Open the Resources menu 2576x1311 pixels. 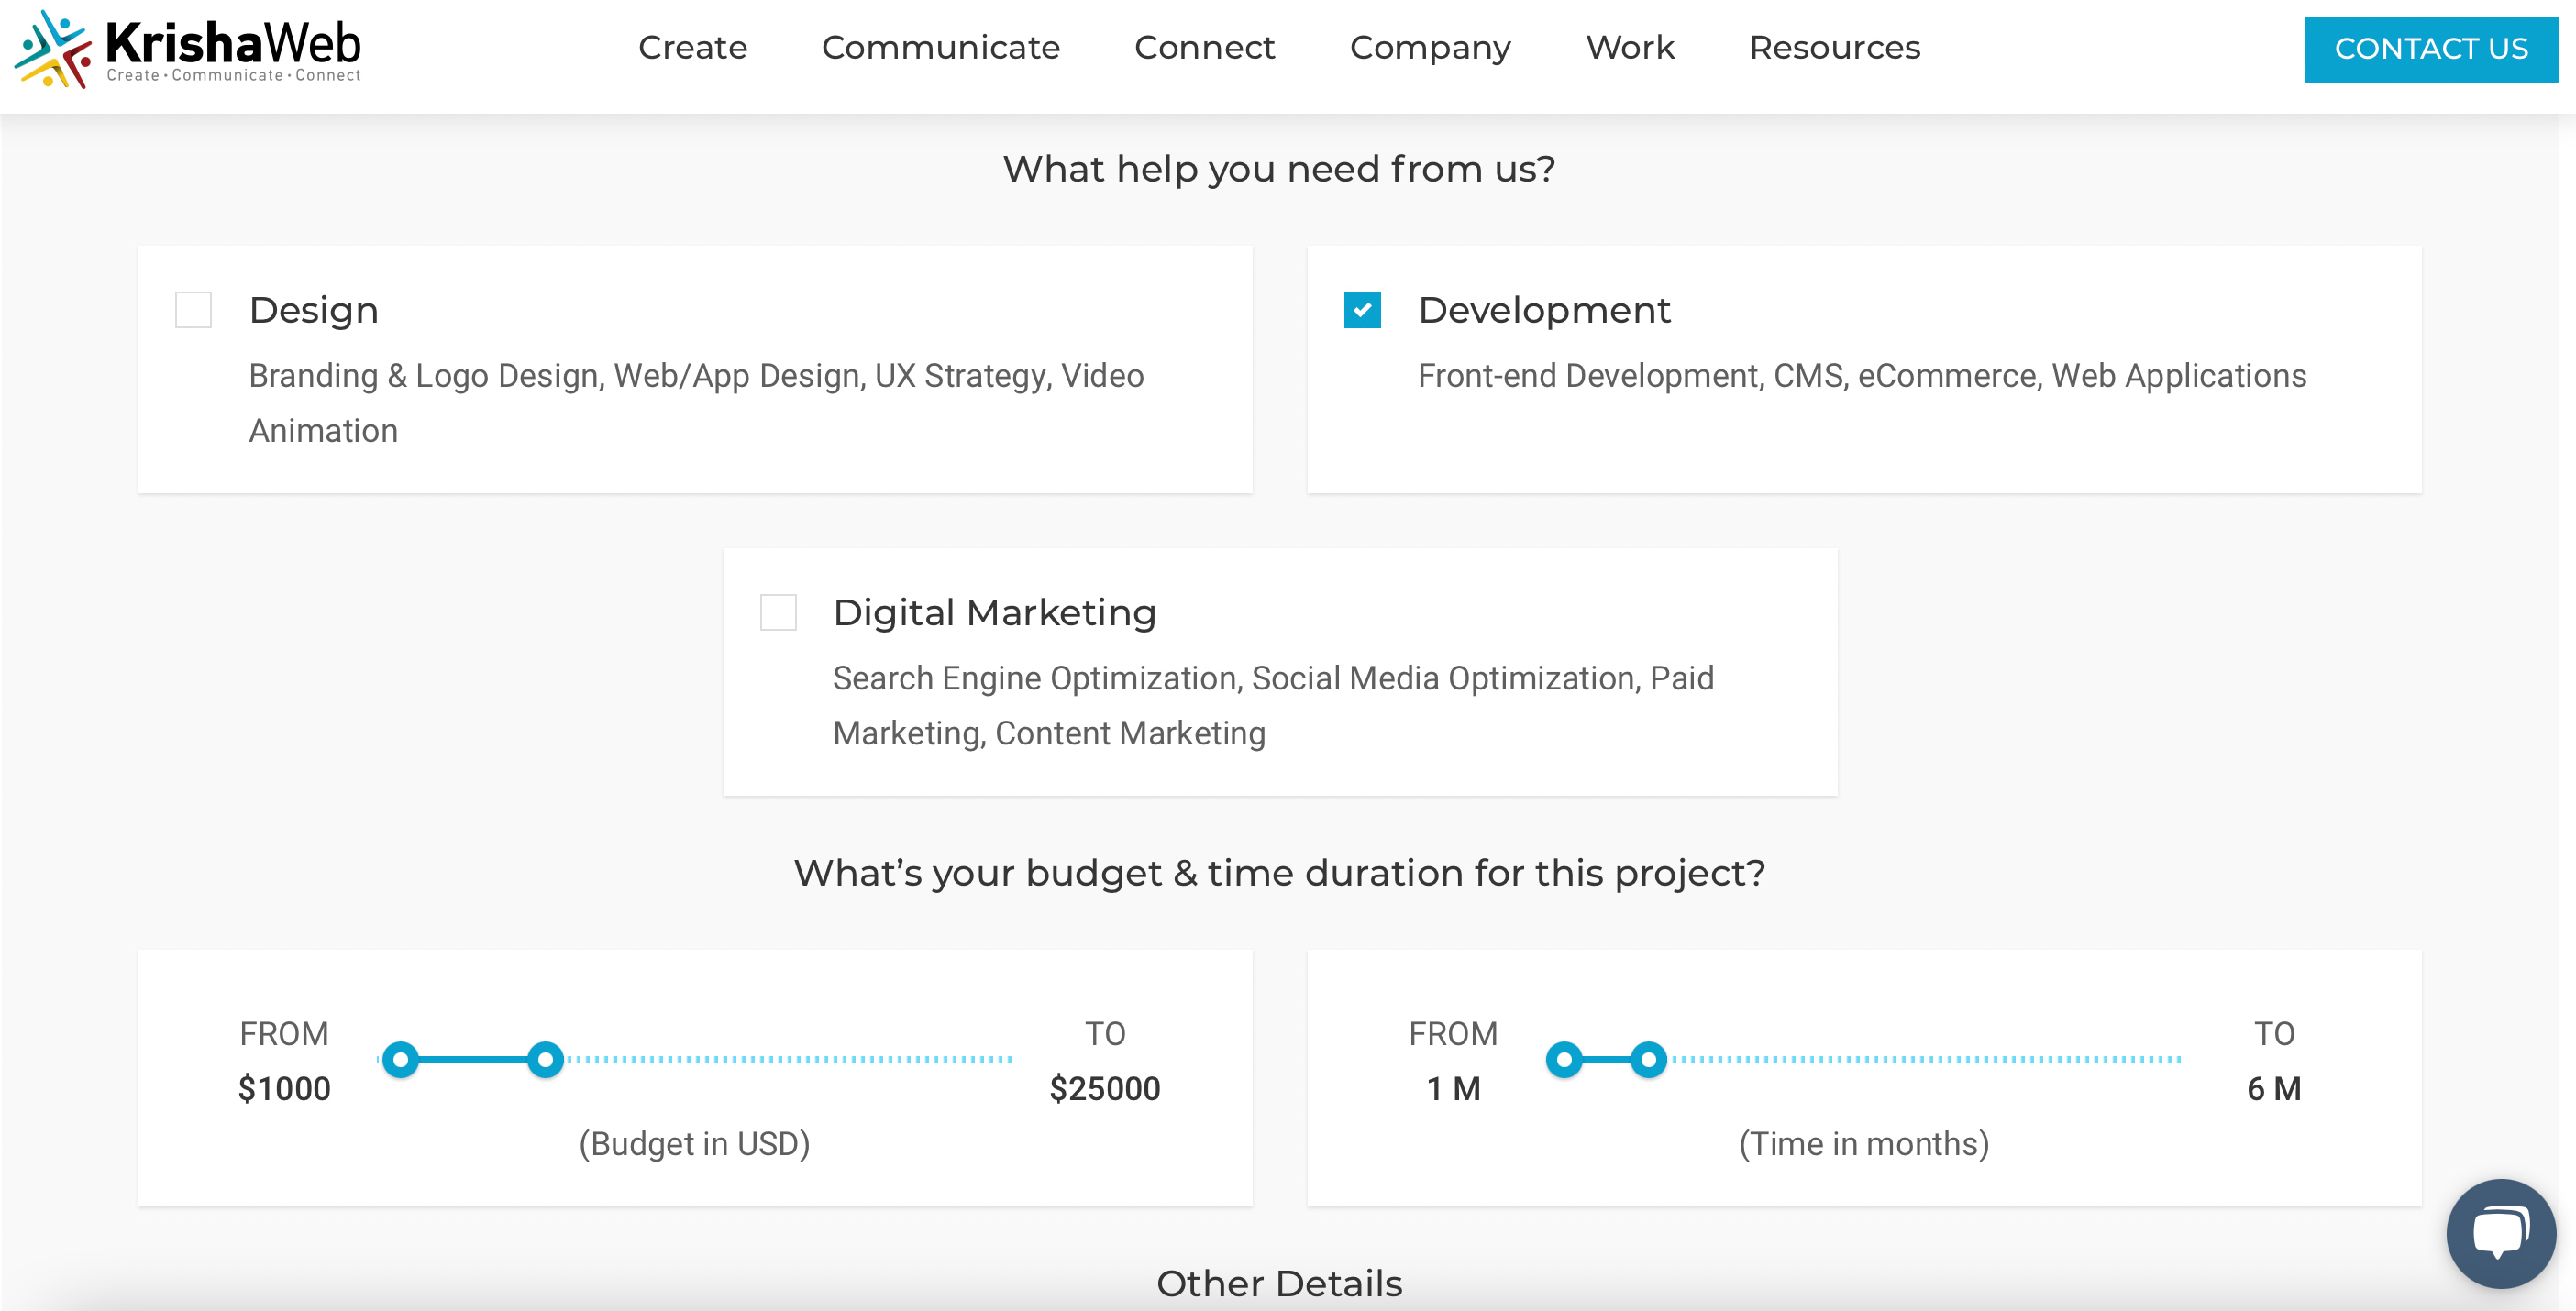tap(1834, 47)
